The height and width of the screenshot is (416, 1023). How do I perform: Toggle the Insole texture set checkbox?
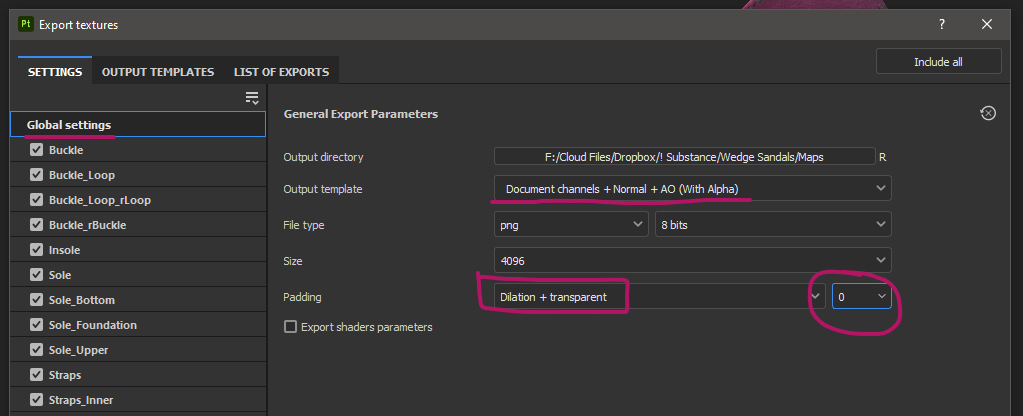tap(38, 250)
